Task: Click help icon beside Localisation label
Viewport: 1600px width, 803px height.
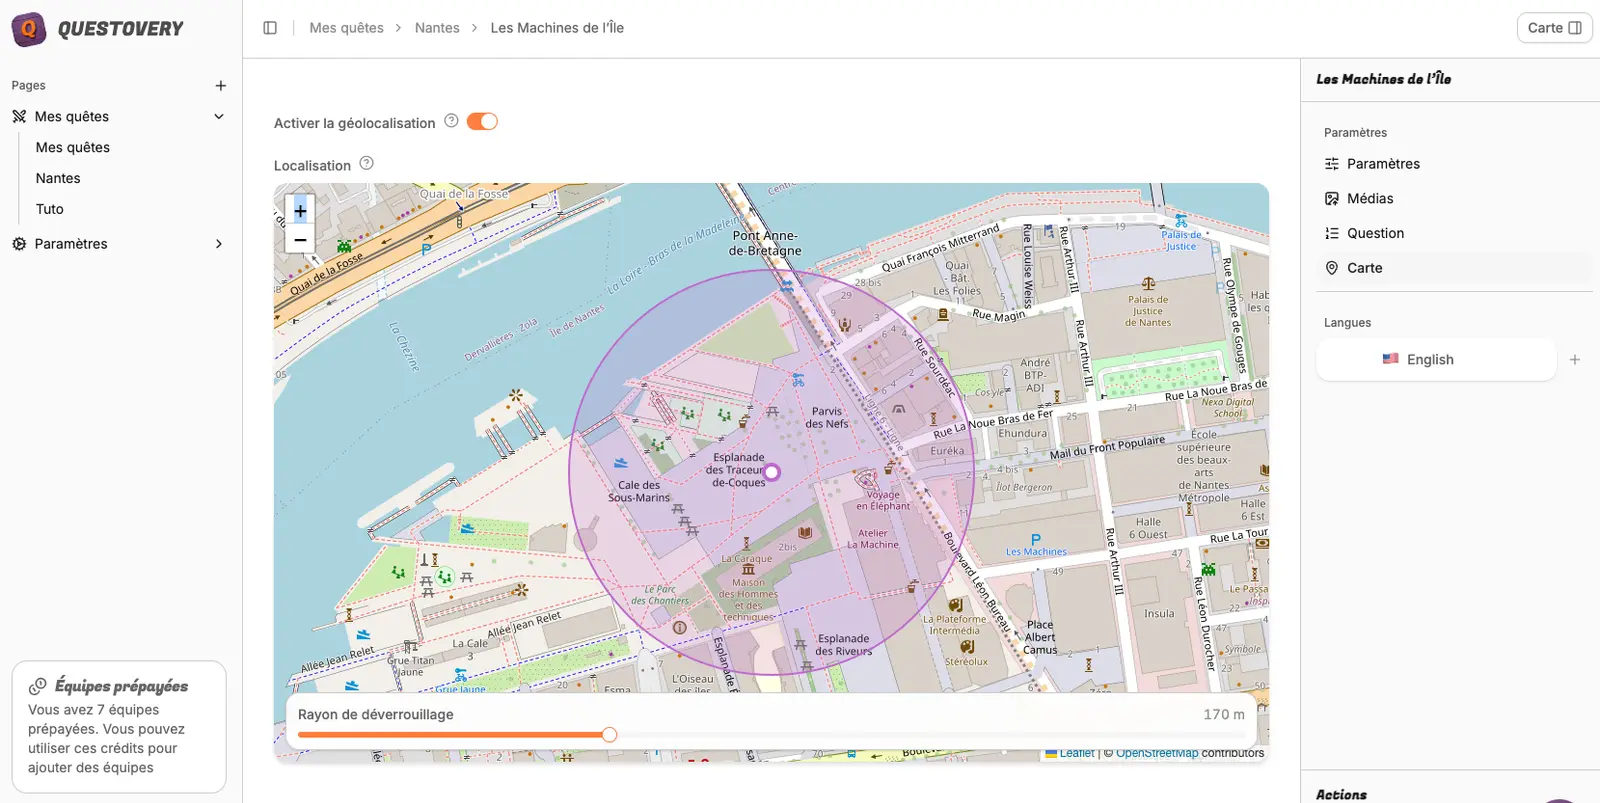Action: point(366,163)
